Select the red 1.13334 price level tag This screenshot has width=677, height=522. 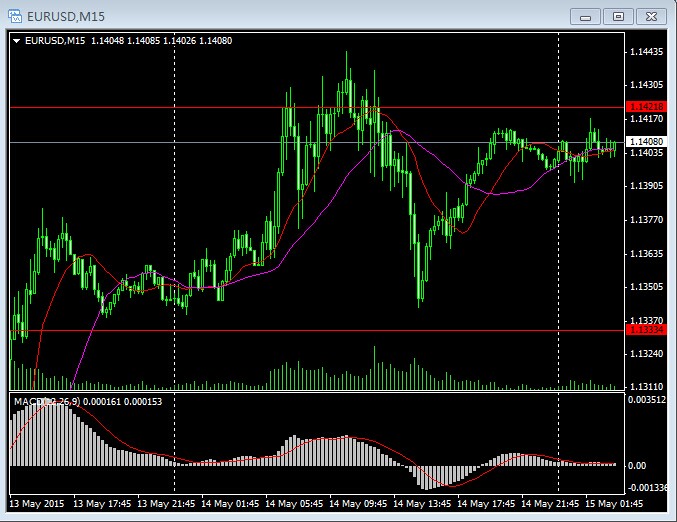pyautogui.click(x=645, y=330)
